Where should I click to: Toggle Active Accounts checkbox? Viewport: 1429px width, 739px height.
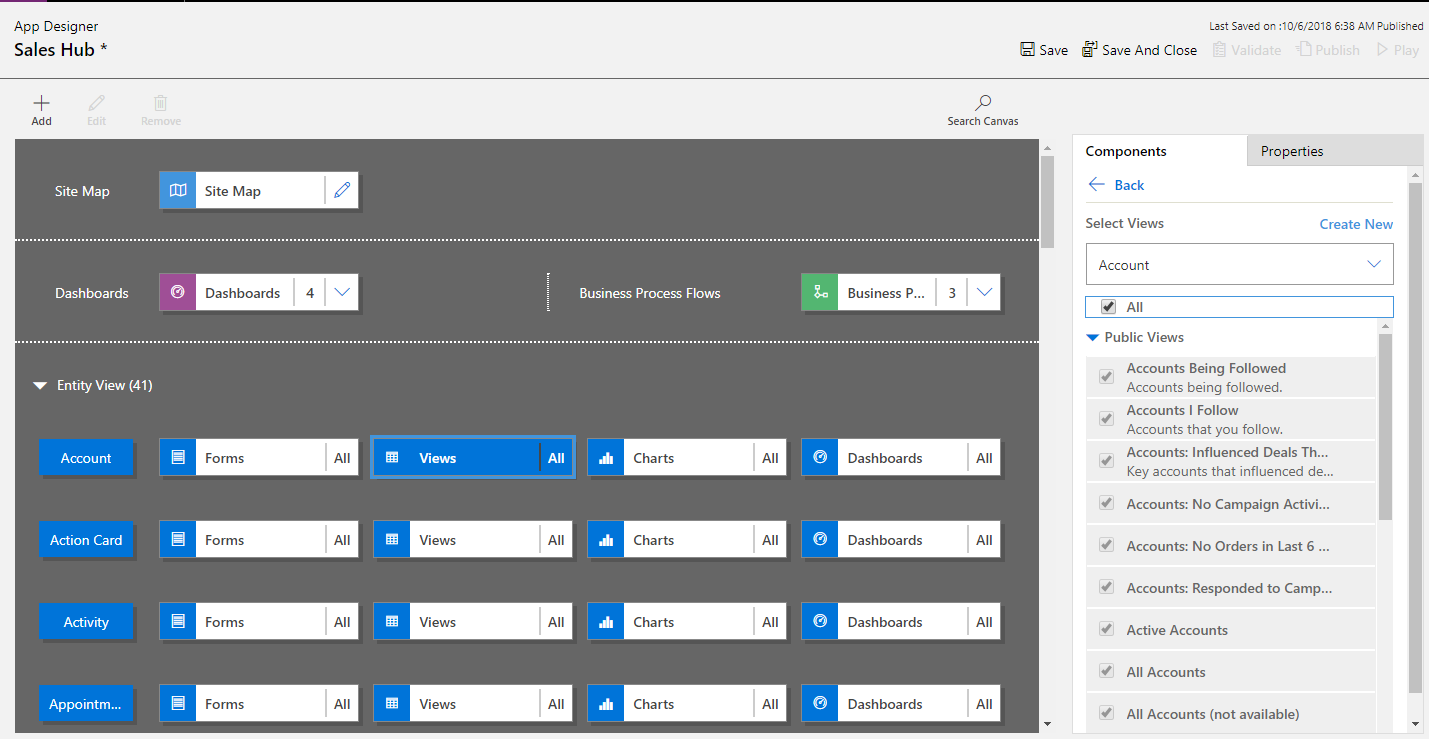click(x=1107, y=629)
